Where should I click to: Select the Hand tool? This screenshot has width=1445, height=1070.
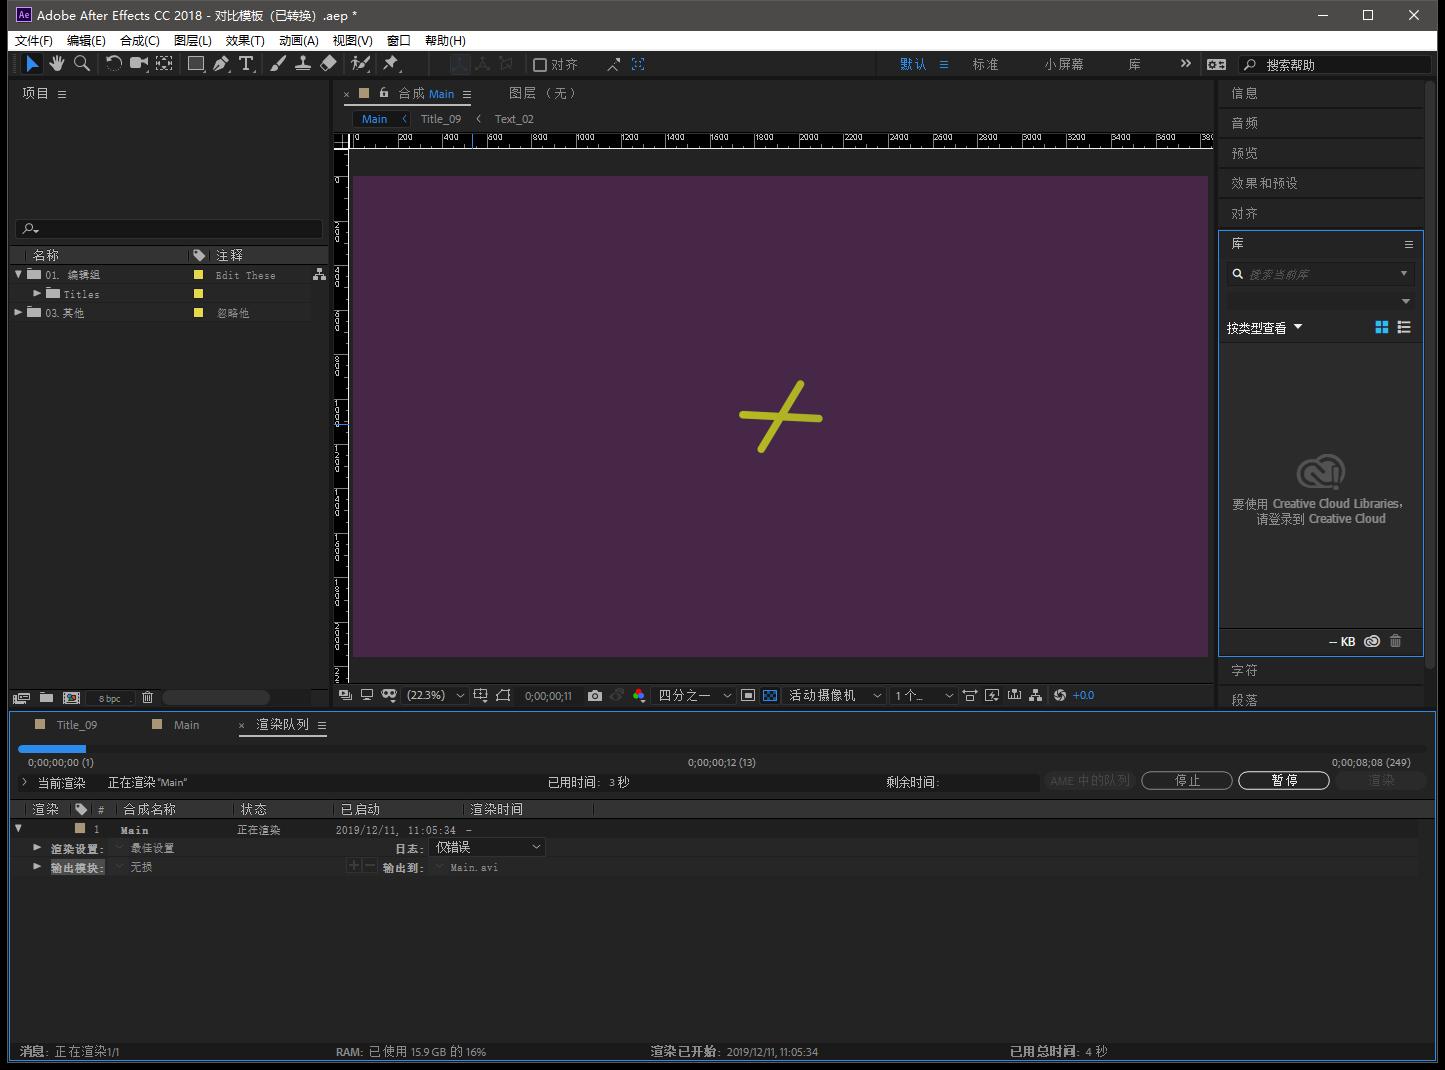pyautogui.click(x=57, y=64)
